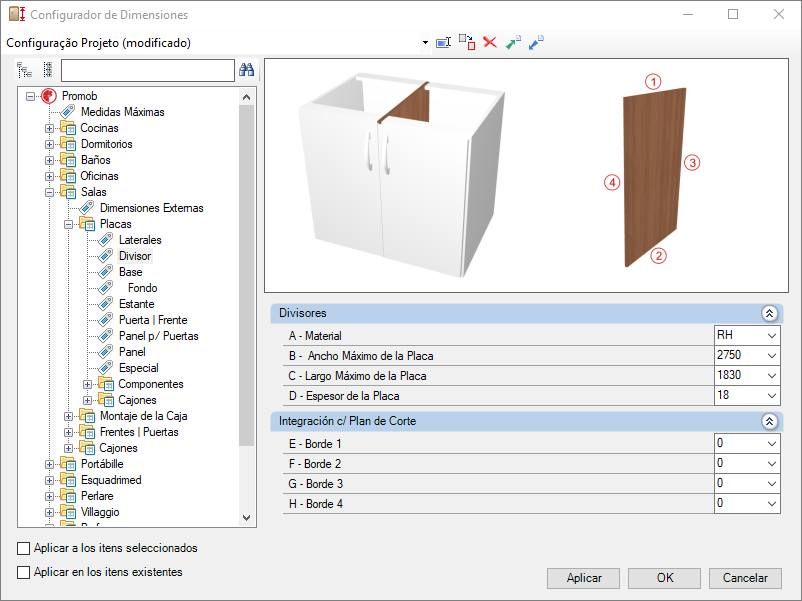
Task: Expand the Cocinas tree node
Action: pos(49,128)
